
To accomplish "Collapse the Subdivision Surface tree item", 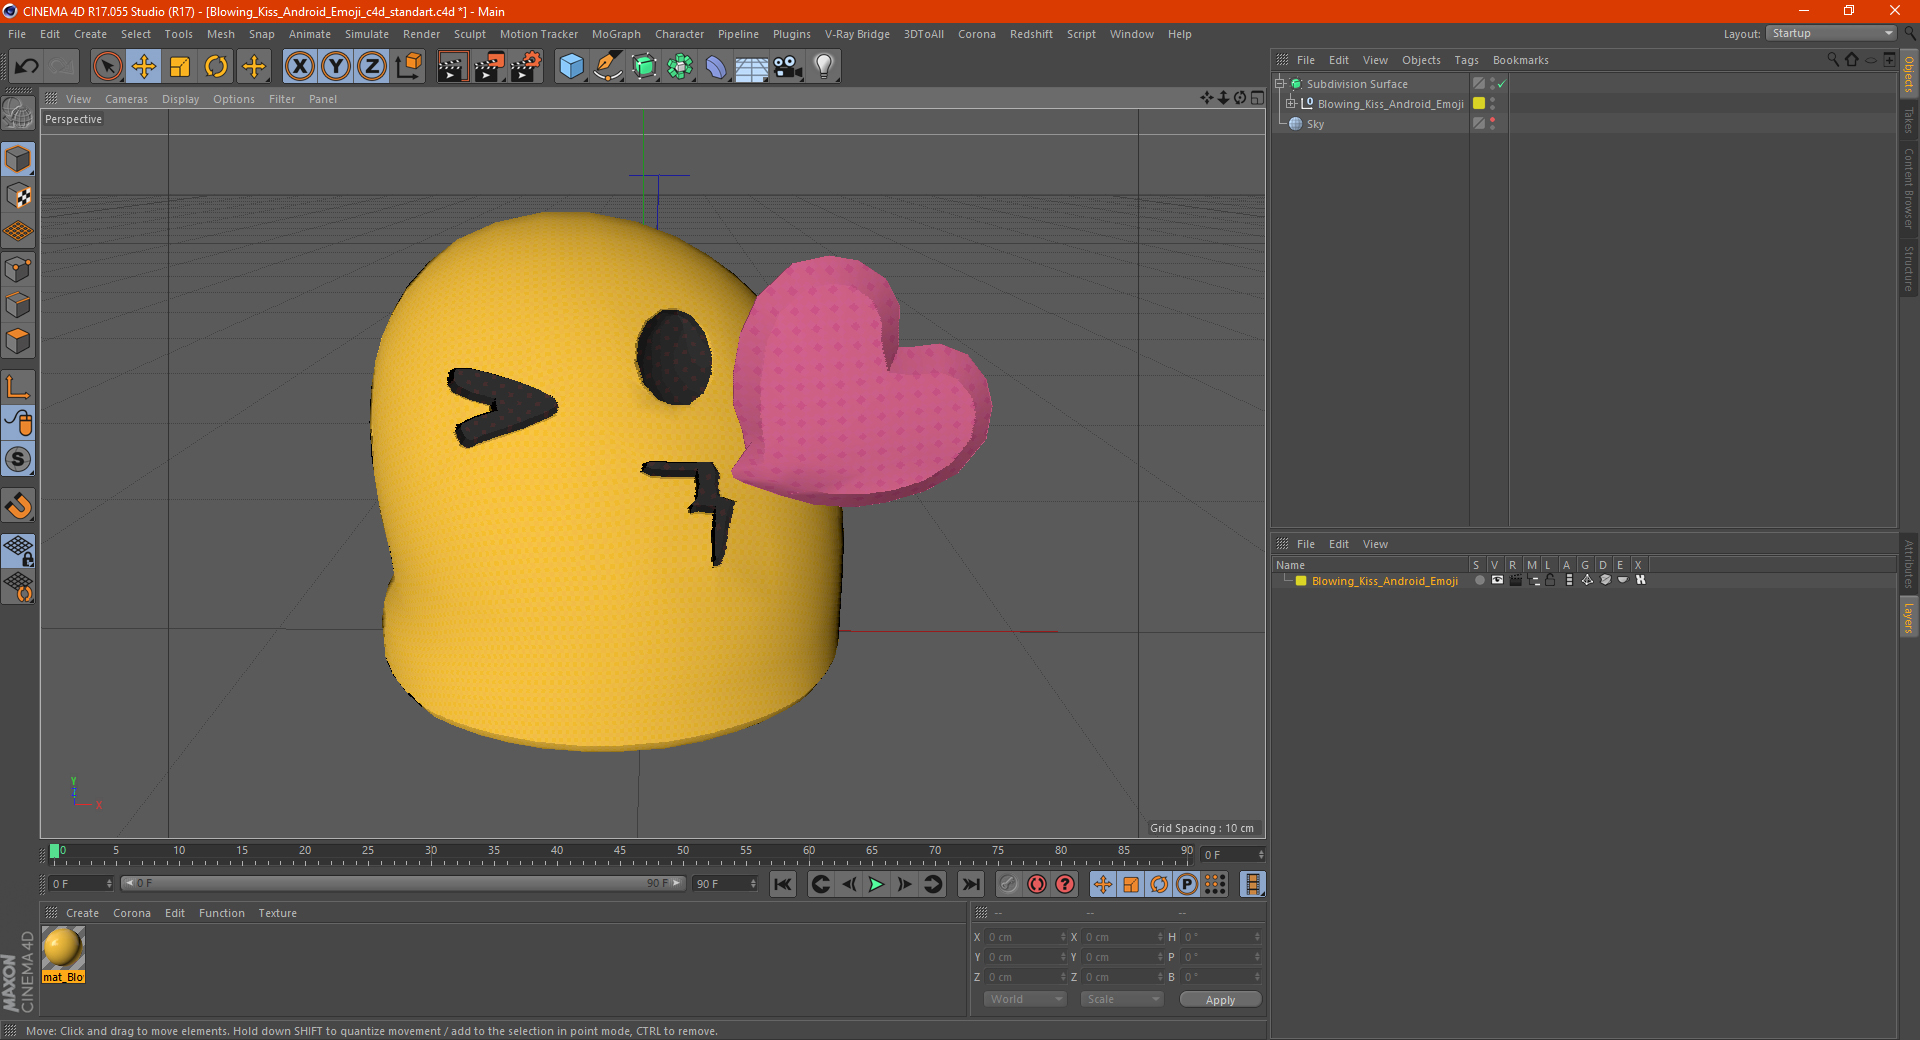I will pyautogui.click(x=1279, y=84).
